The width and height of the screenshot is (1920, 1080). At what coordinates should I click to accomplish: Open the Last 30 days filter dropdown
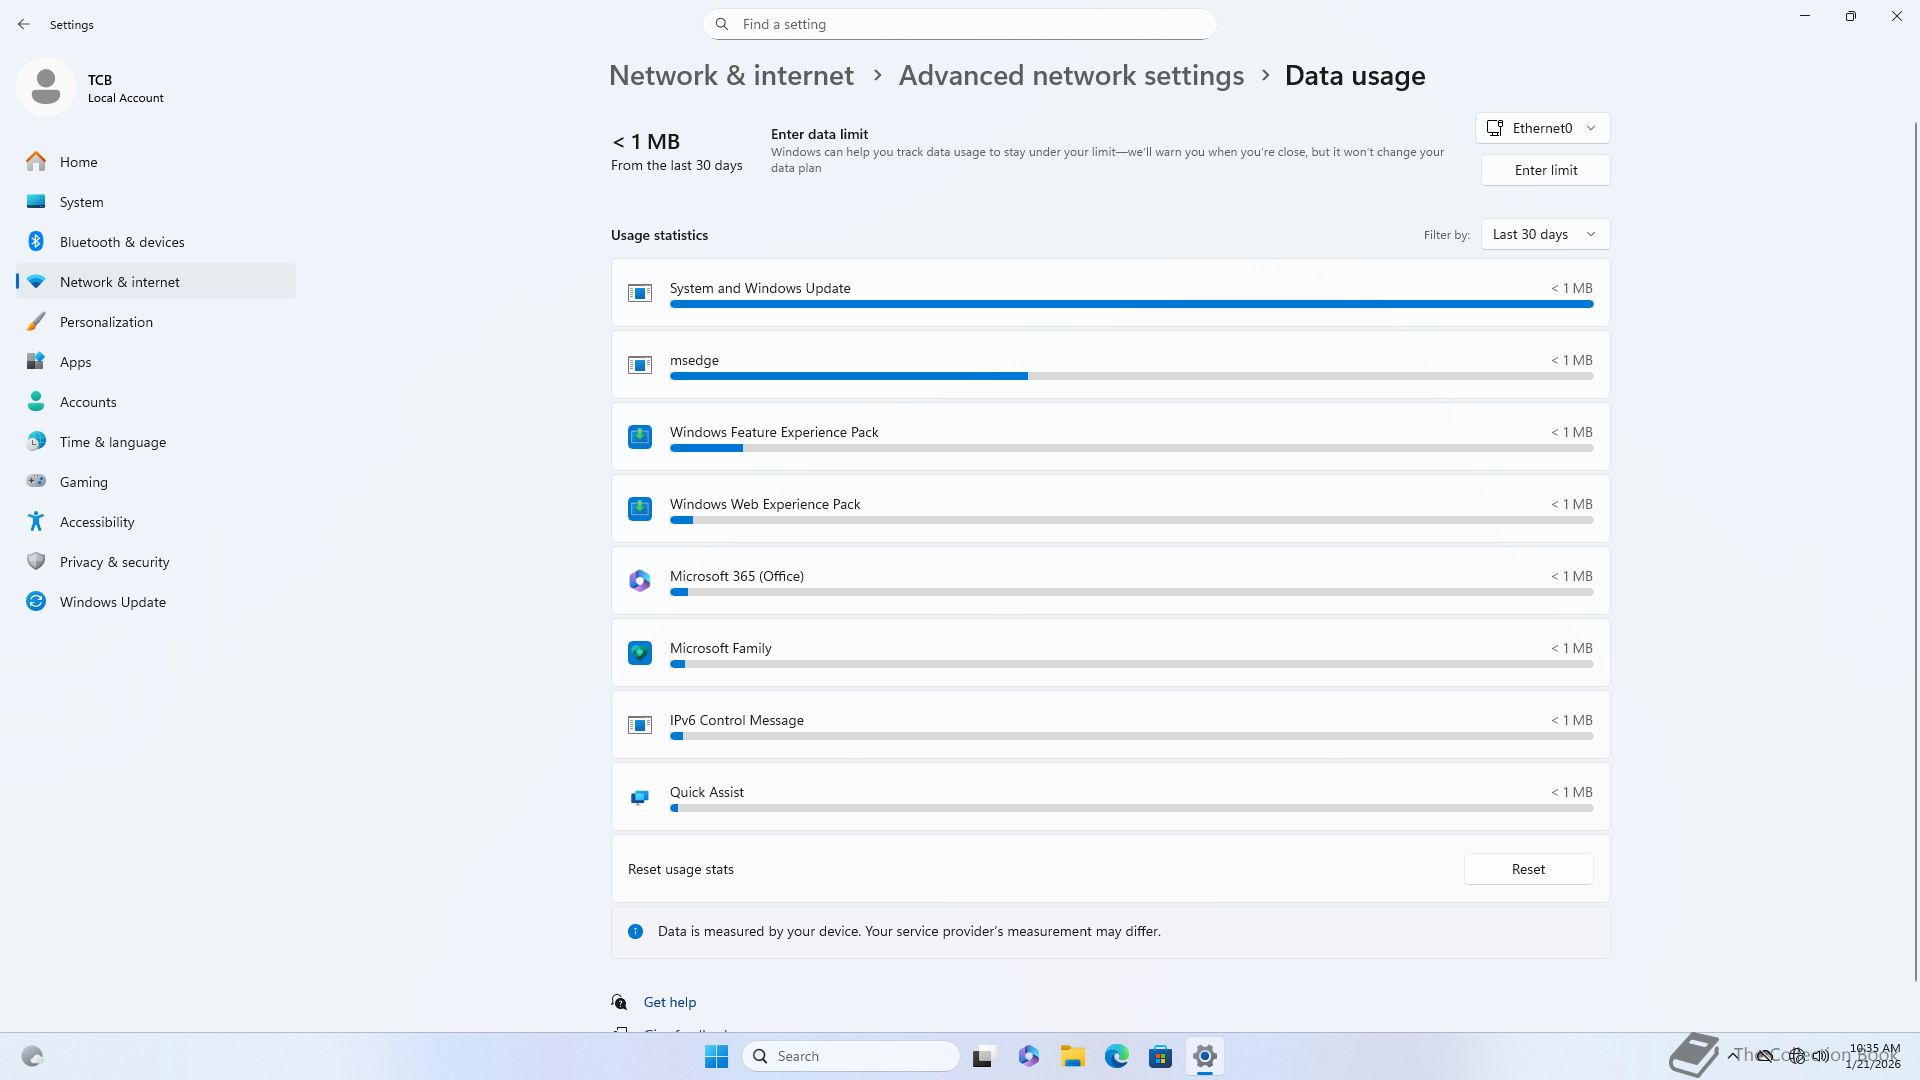coord(1544,234)
